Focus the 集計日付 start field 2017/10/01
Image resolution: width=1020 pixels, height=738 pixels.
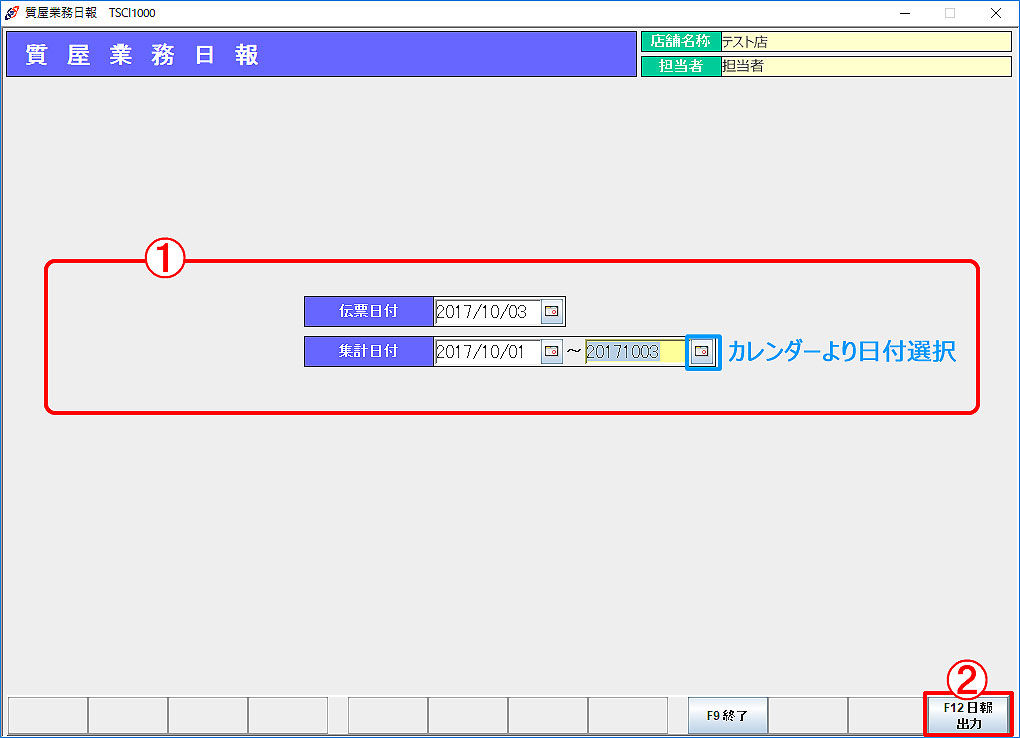coord(487,352)
